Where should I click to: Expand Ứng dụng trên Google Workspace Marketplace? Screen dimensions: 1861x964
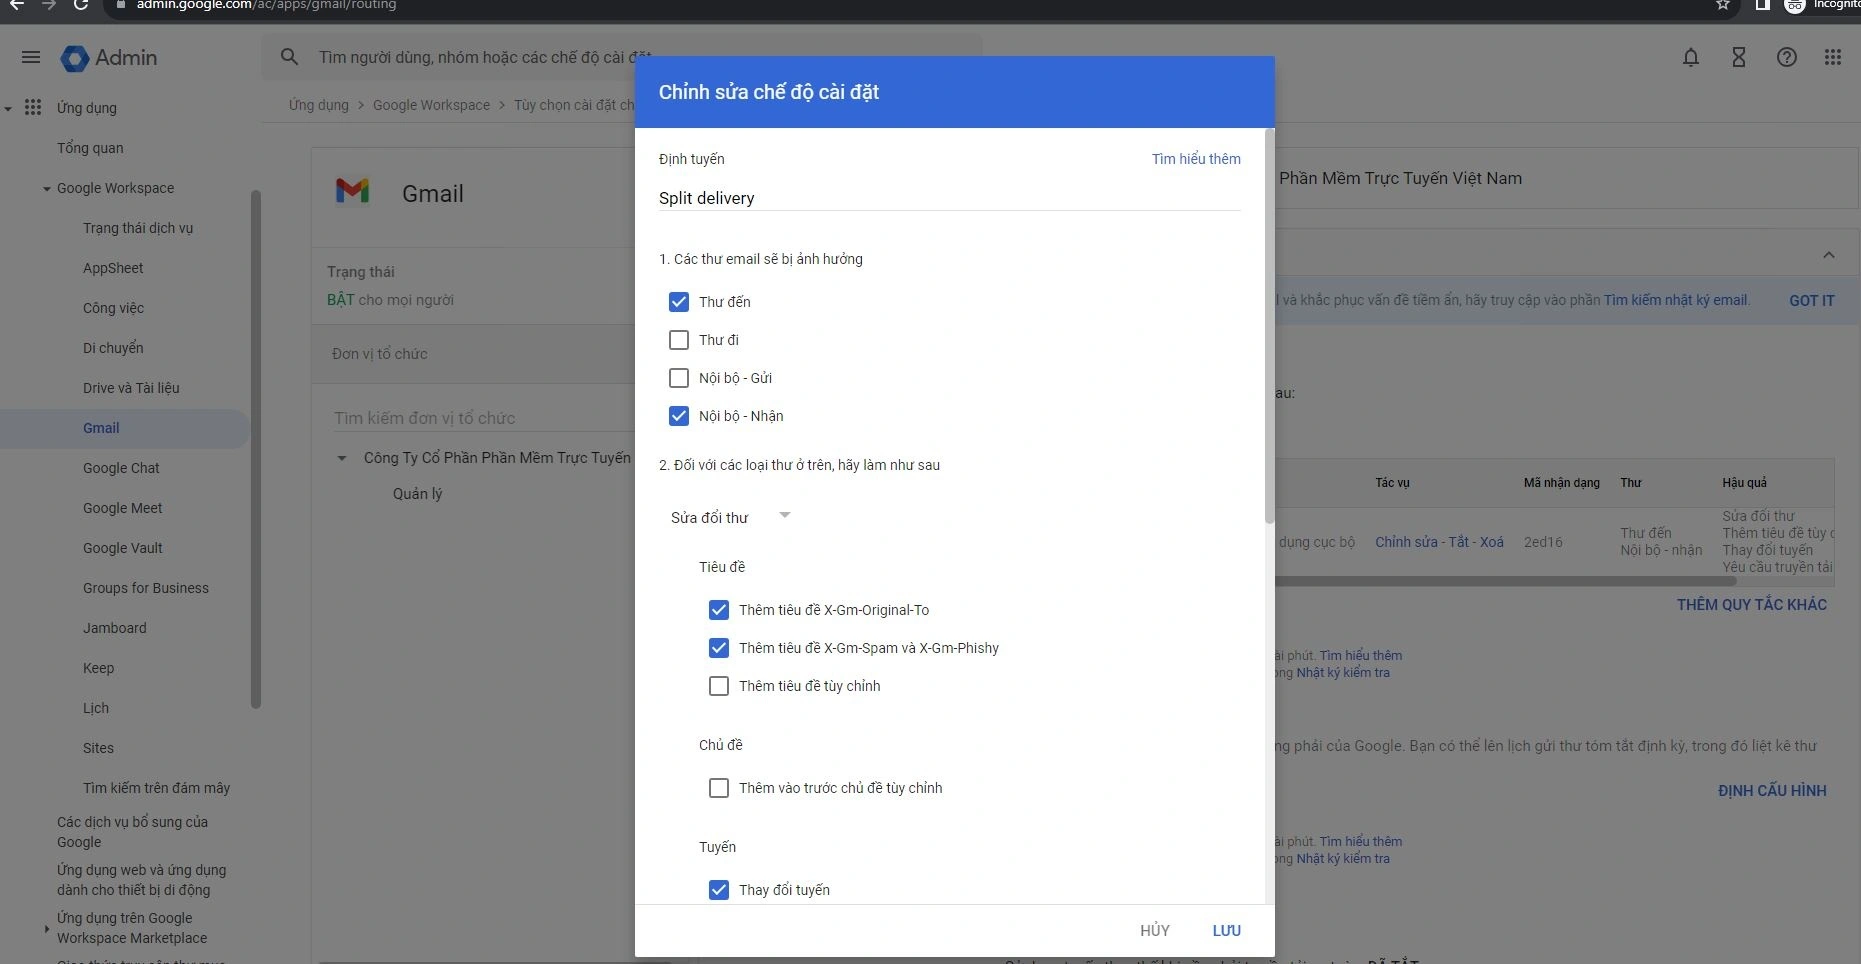pyautogui.click(x=47, y=929)
